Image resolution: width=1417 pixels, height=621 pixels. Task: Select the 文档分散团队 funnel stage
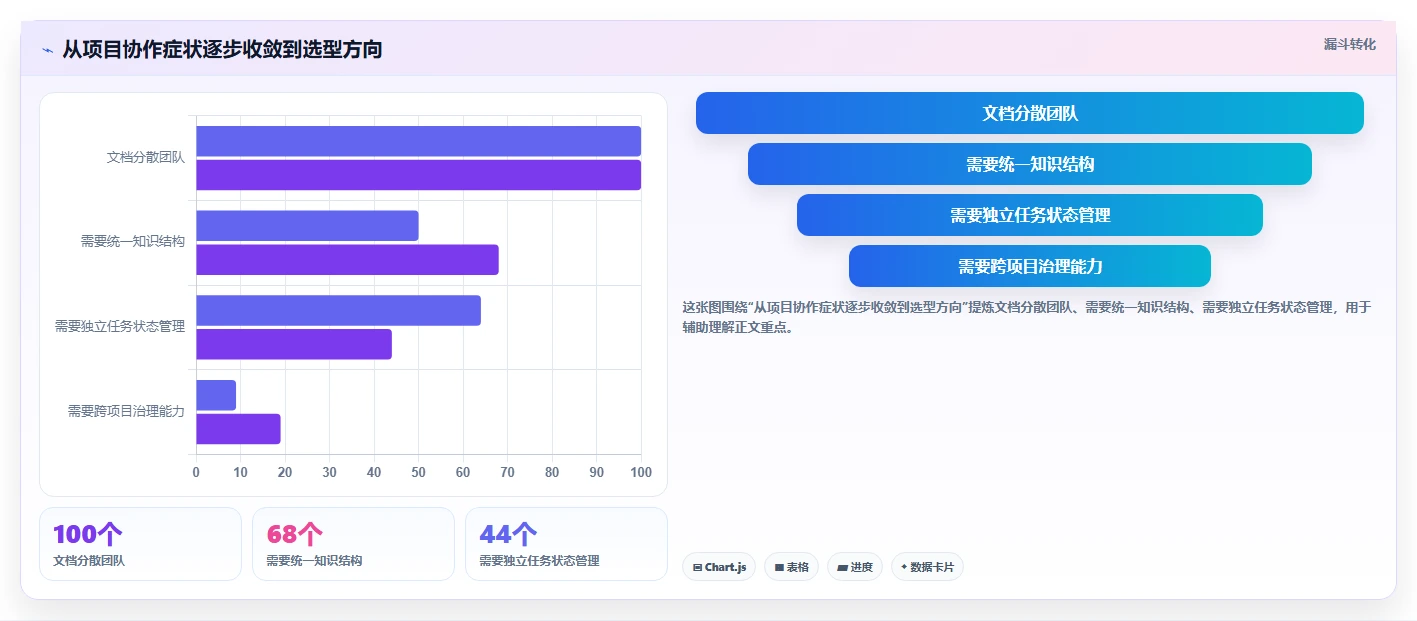(x=1029, y=113)
